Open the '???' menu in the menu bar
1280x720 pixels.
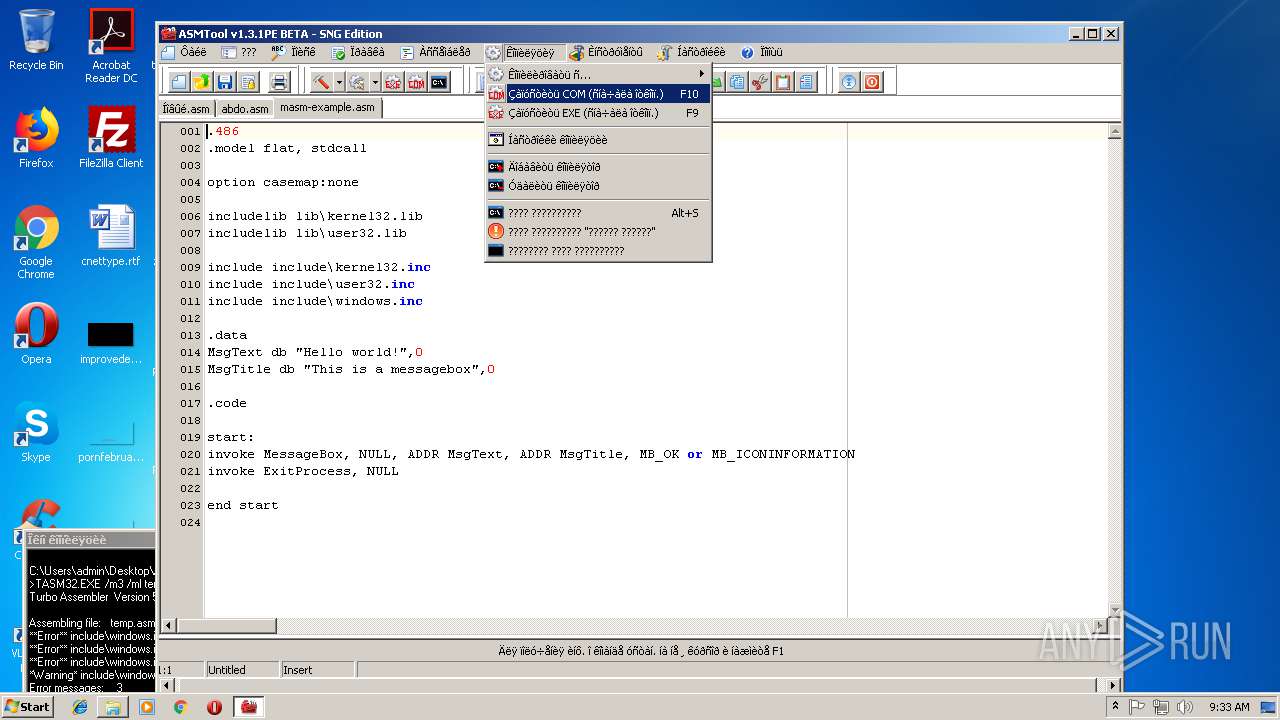(x=239, y=52)
